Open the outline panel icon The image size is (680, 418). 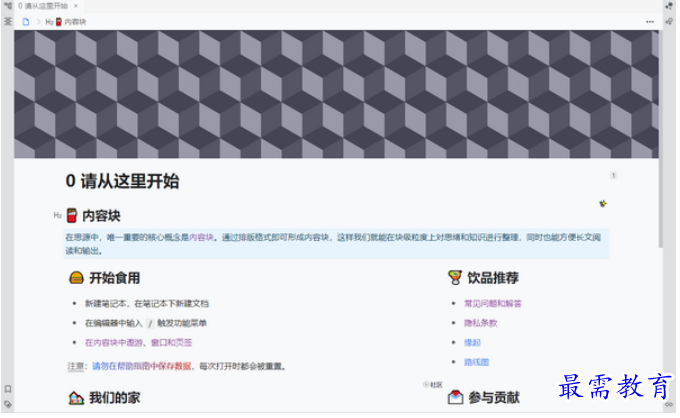pos(7,21)
